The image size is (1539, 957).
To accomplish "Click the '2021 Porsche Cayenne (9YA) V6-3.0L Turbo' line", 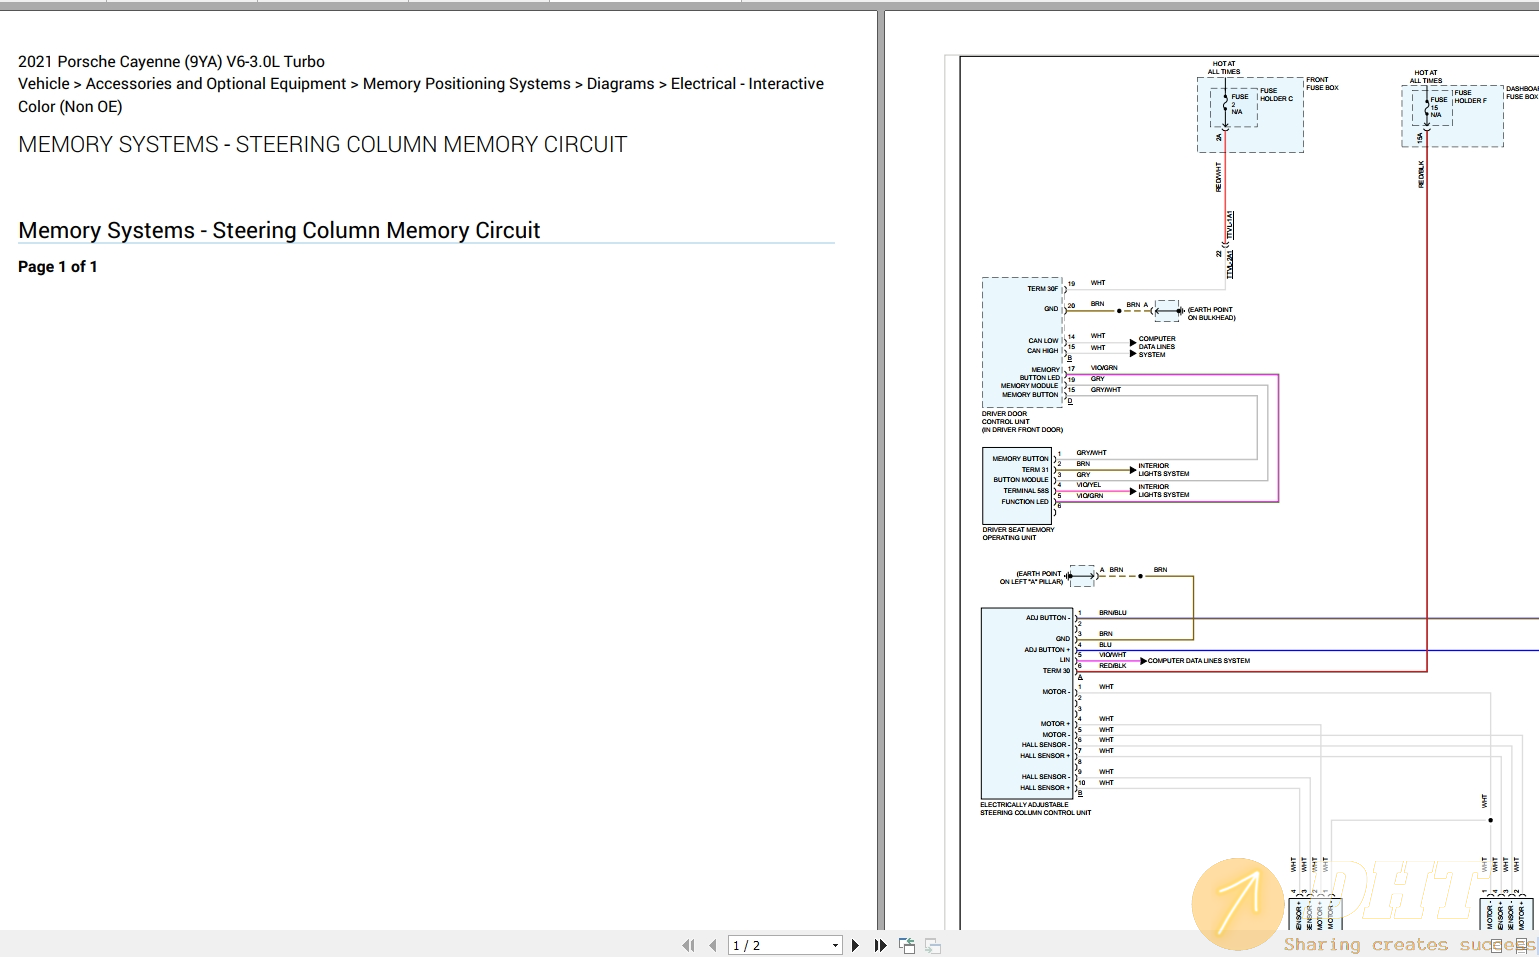I will [x=171, y=61].
